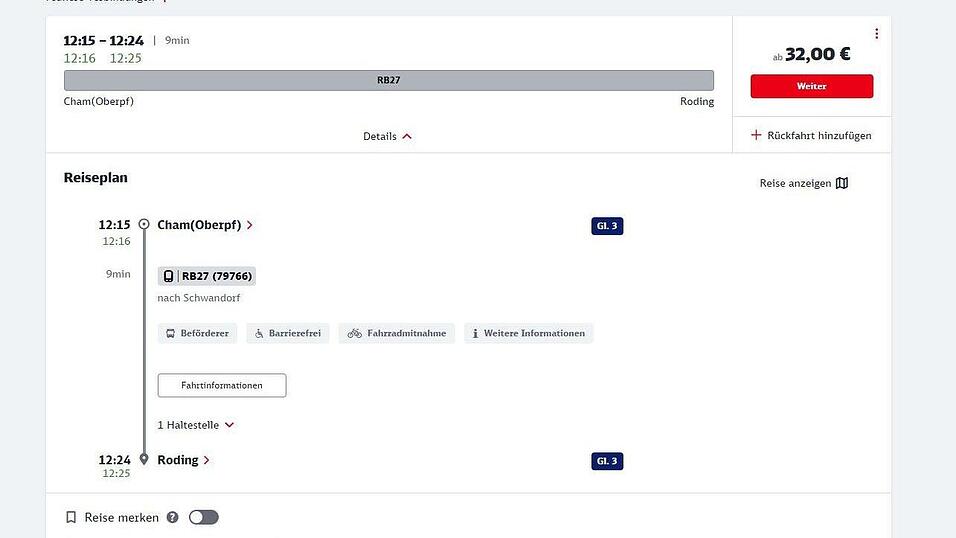
Task: Open the three-dot options menu
Action: tap(876, 34)
